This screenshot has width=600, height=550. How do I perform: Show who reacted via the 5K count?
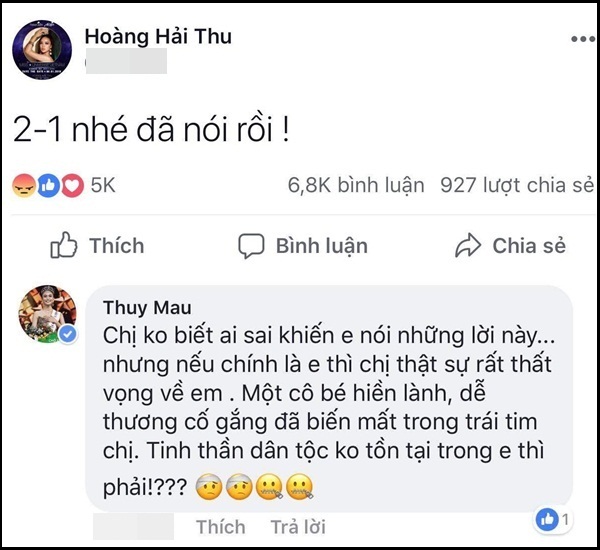click(104, 186)
